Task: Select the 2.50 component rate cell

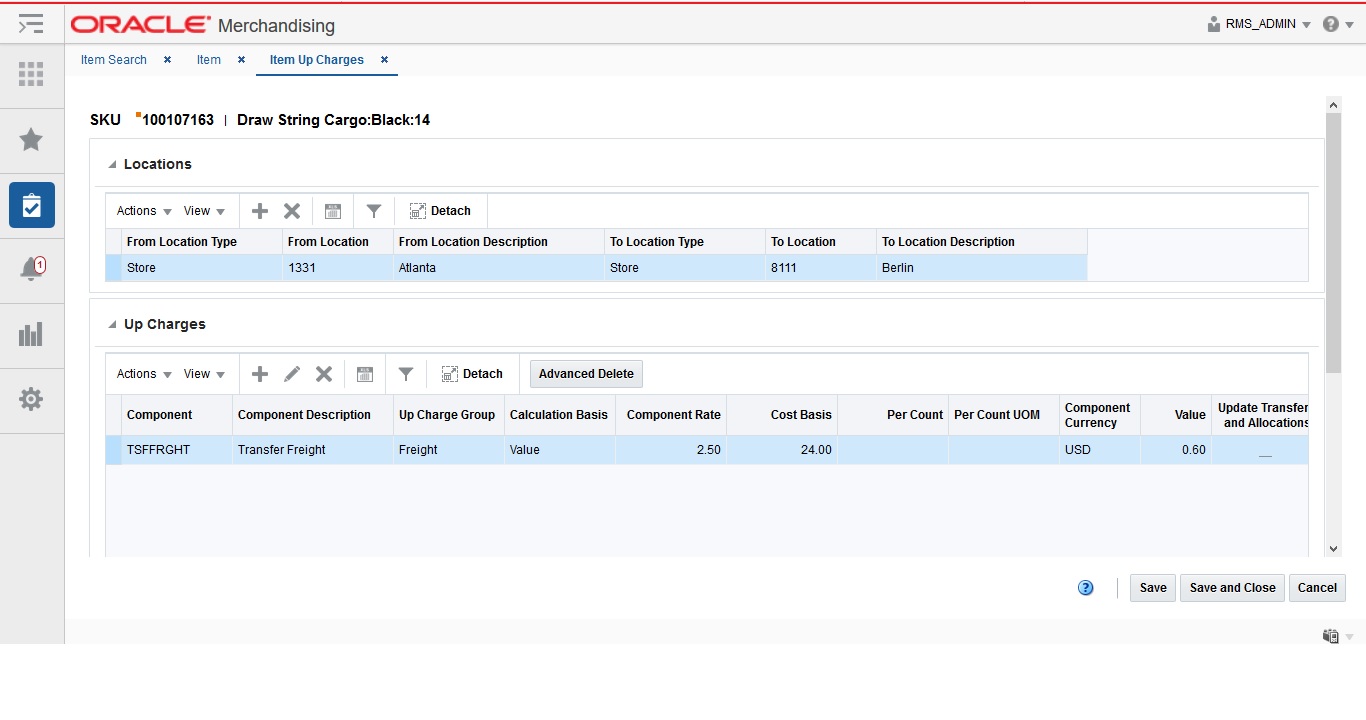Action: (671, 450)
